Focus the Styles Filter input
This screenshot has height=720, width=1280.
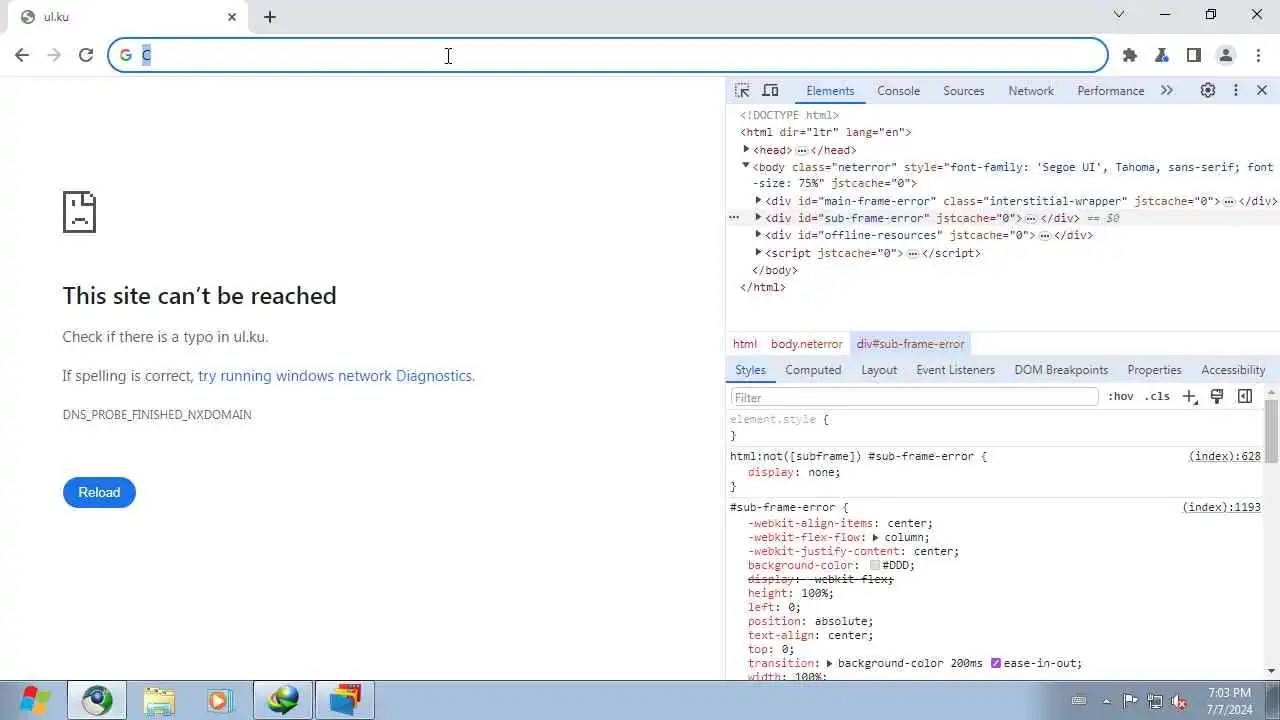914,397
